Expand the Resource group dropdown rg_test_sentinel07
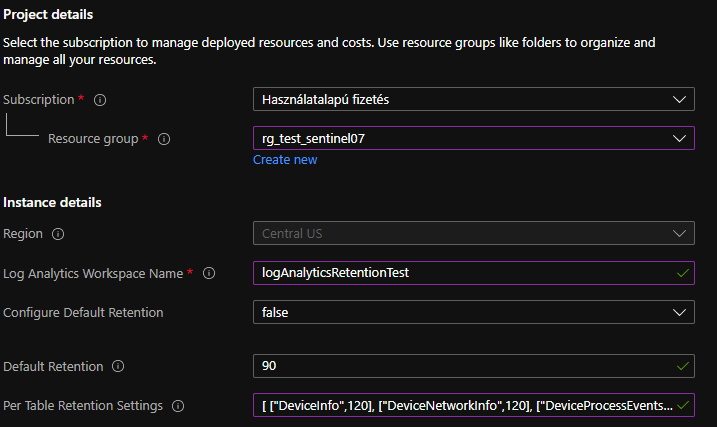The height and width of the screenshot is (427, 717). (x=473, y=138)
